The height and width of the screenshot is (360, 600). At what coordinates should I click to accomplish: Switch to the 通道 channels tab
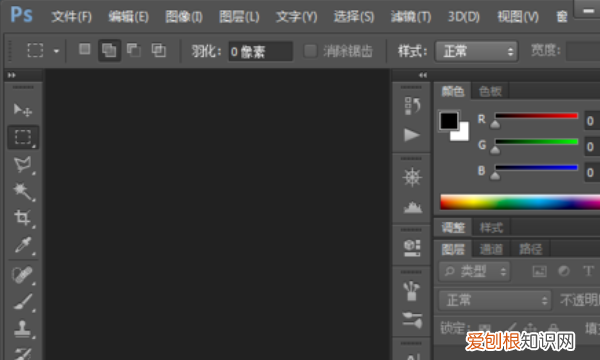(x=491, y=249)
